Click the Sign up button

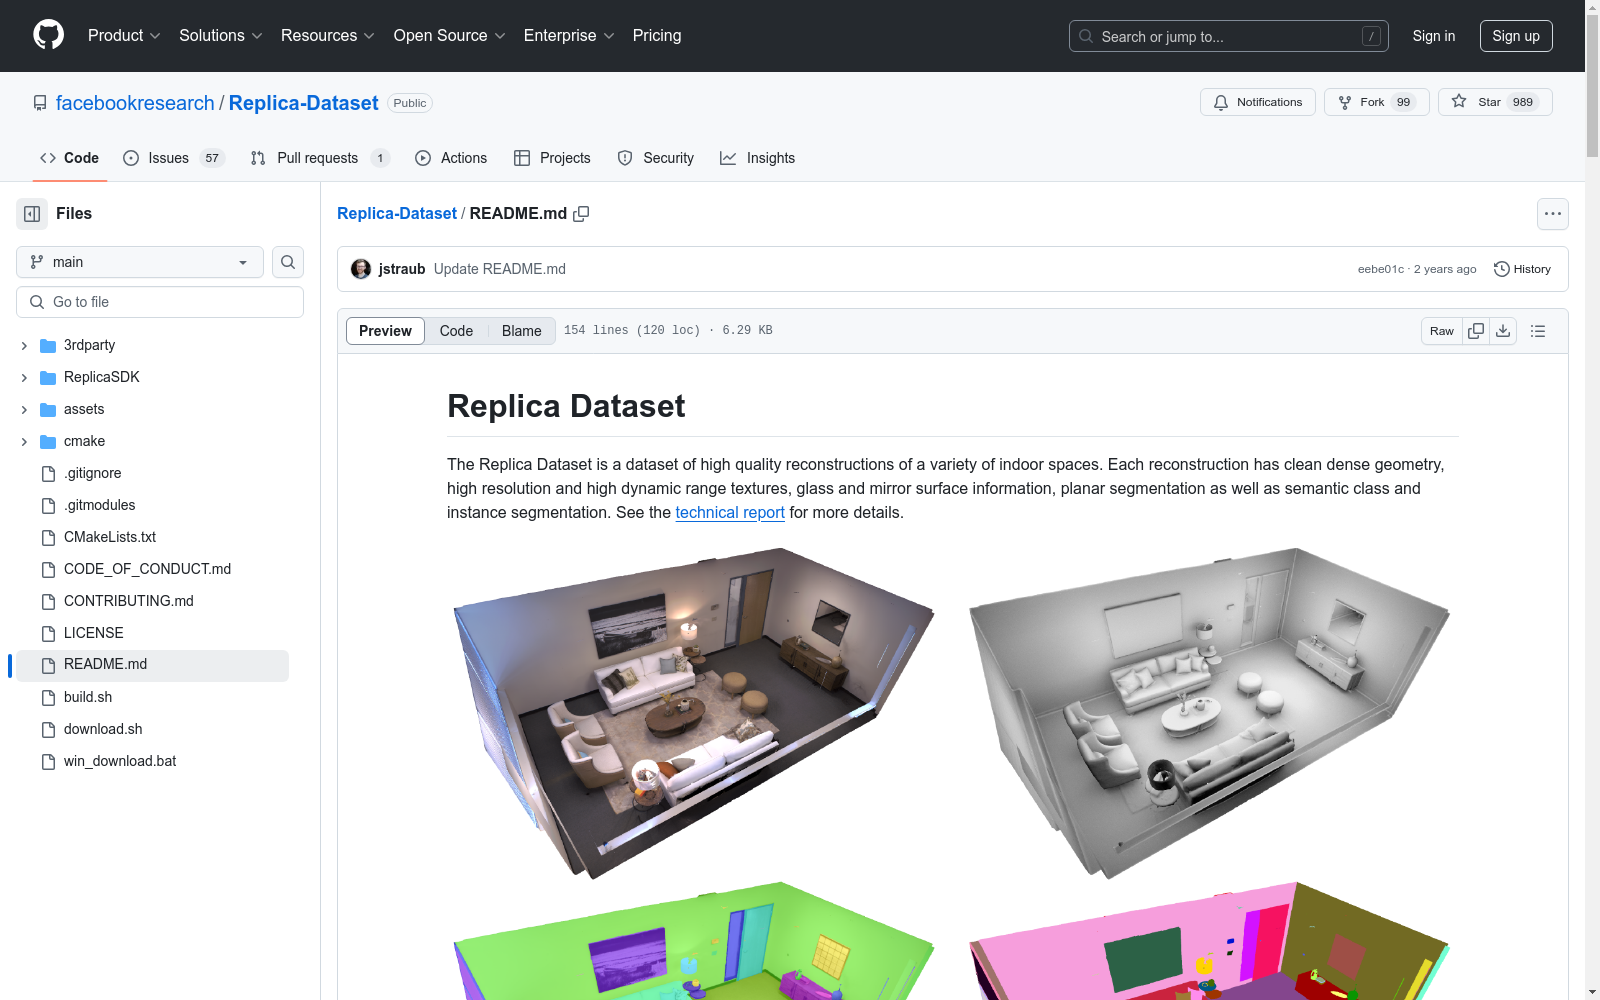point(1516,36)
